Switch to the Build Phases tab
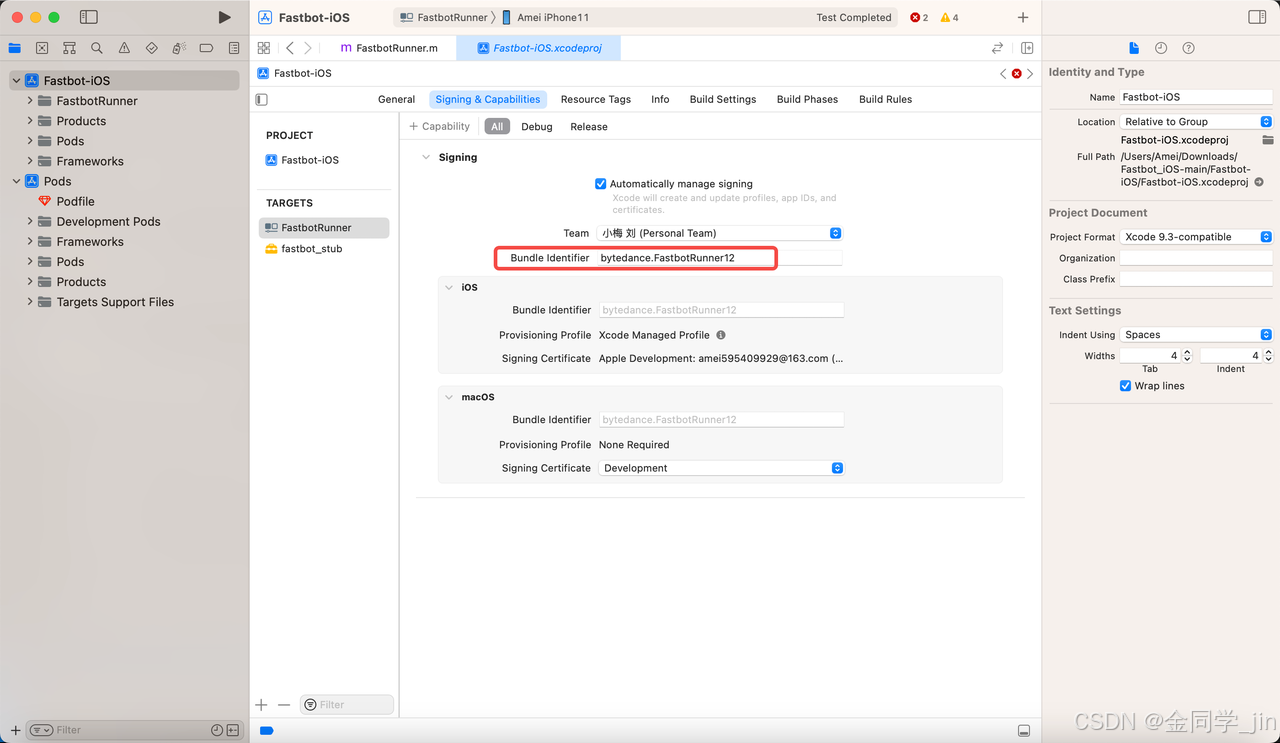The width and height of the screenshot is (1280, 743). pos(807,99)
